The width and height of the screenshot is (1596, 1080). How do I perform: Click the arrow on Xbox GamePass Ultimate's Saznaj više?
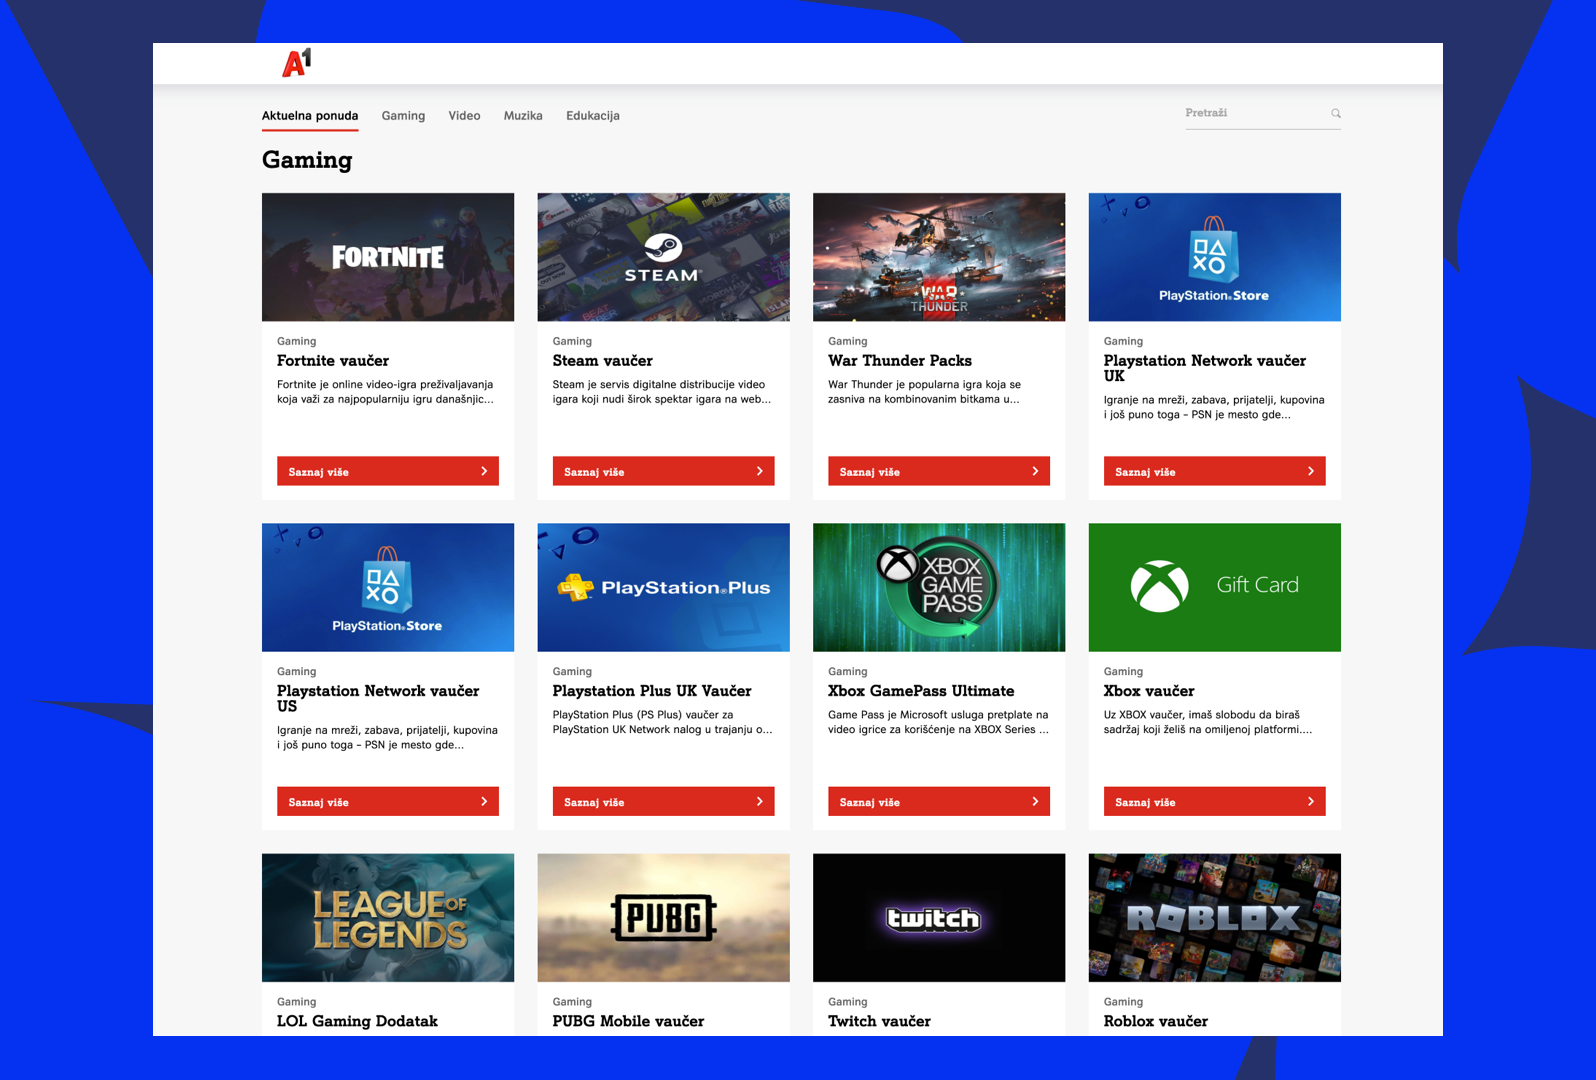tap(1035, 801)
